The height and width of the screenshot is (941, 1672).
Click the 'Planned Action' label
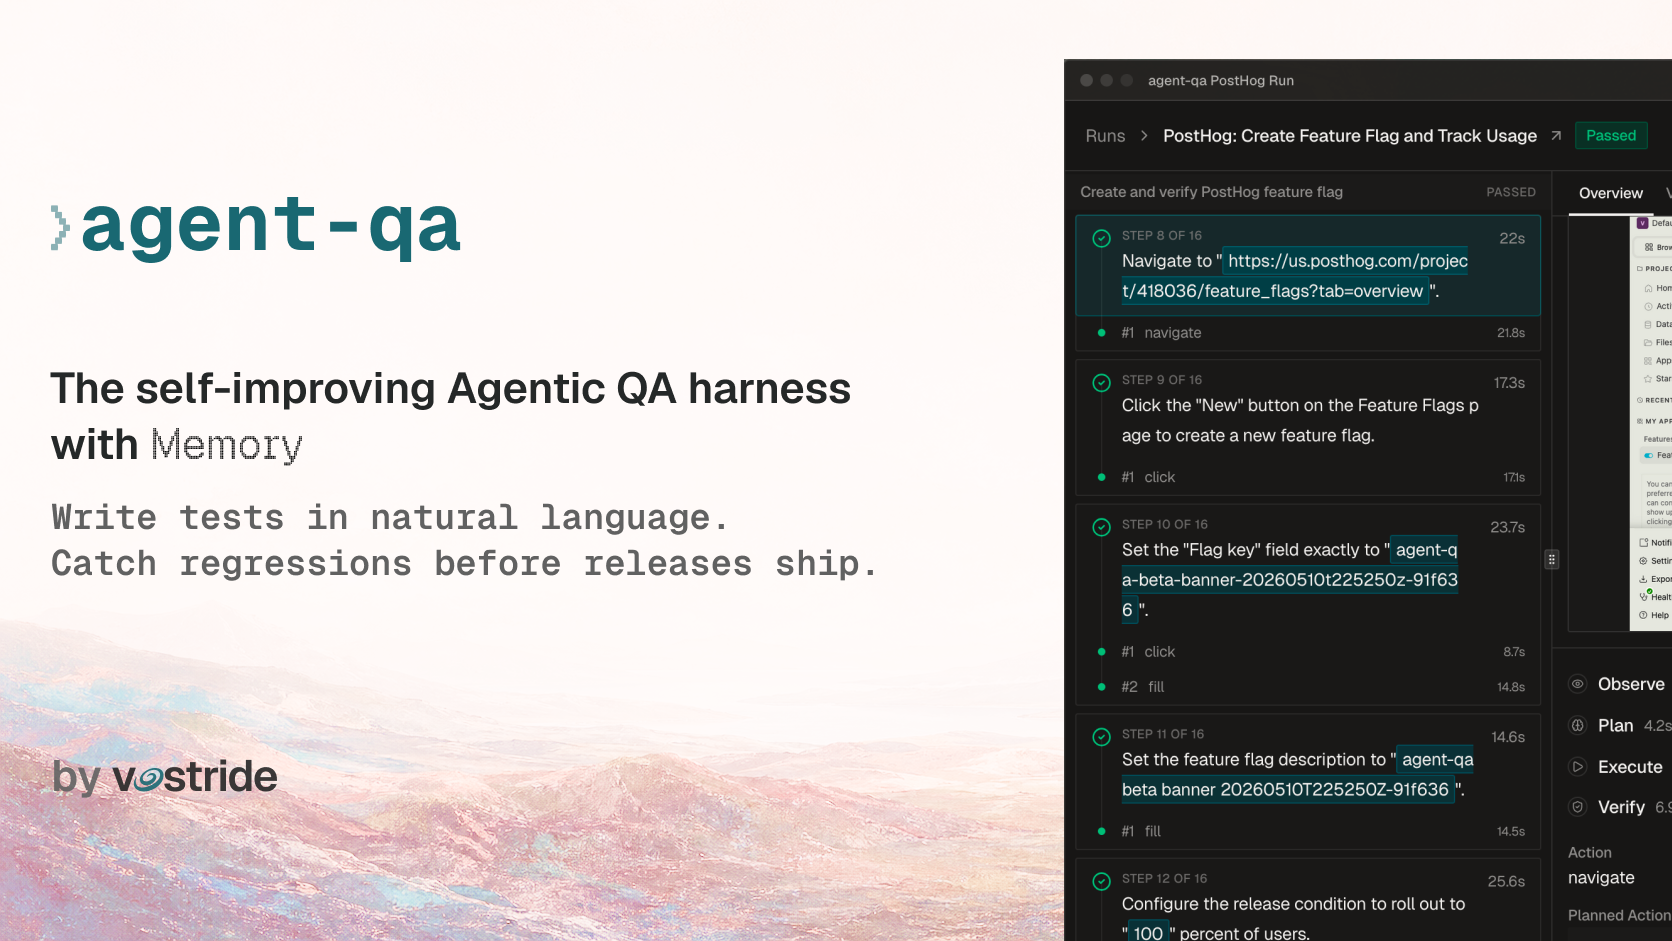pos(1619,915)
